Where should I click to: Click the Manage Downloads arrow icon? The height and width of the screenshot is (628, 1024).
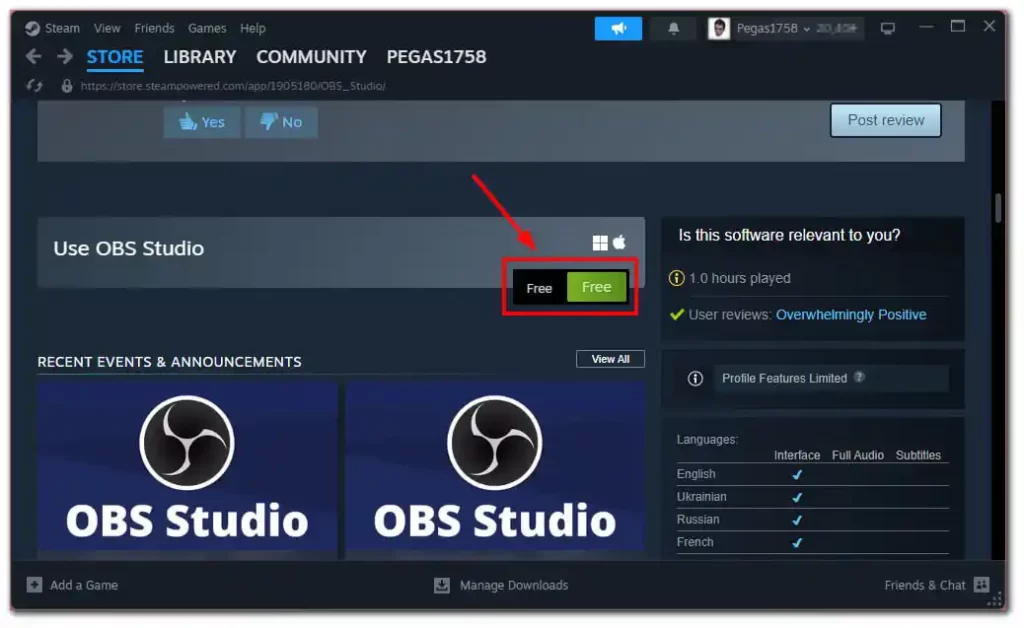[441, 585]
